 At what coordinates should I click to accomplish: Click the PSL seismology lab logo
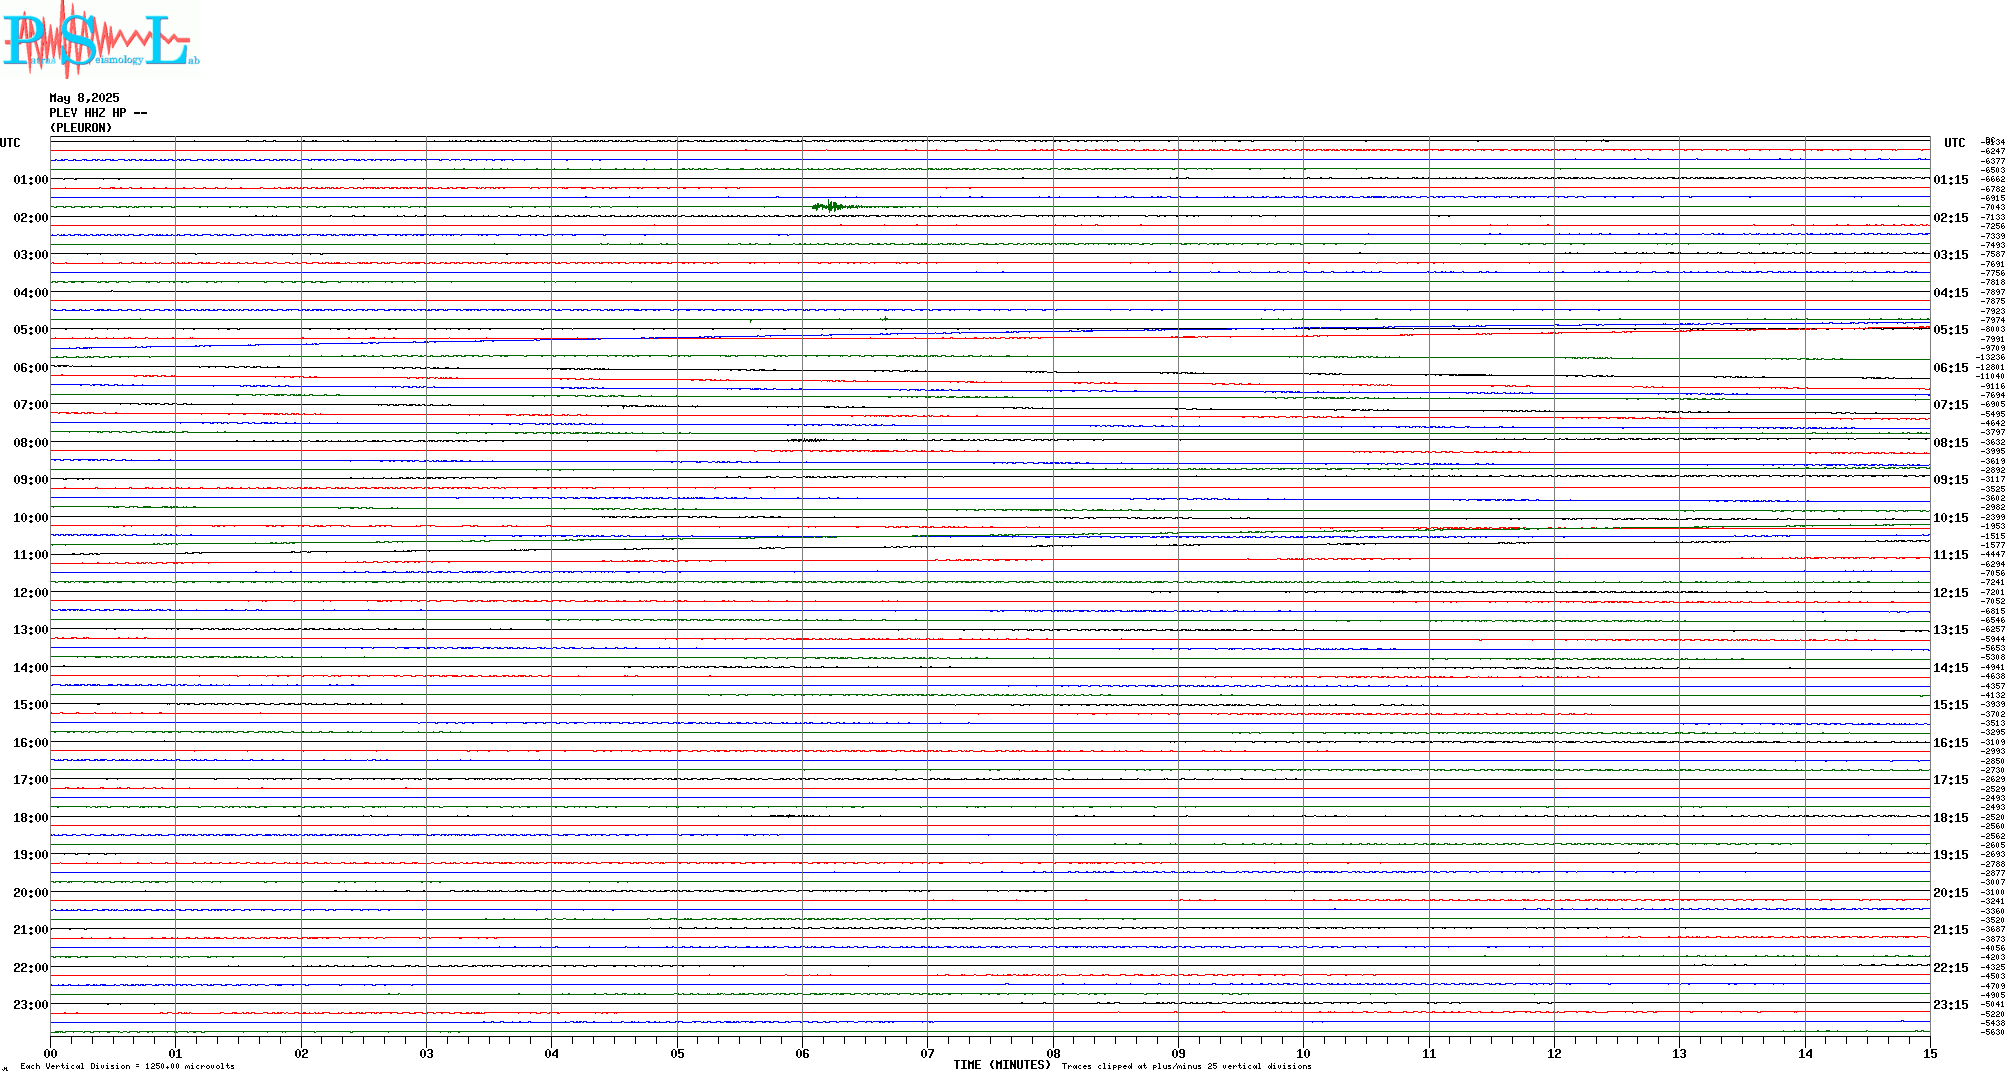coord(100,38)
